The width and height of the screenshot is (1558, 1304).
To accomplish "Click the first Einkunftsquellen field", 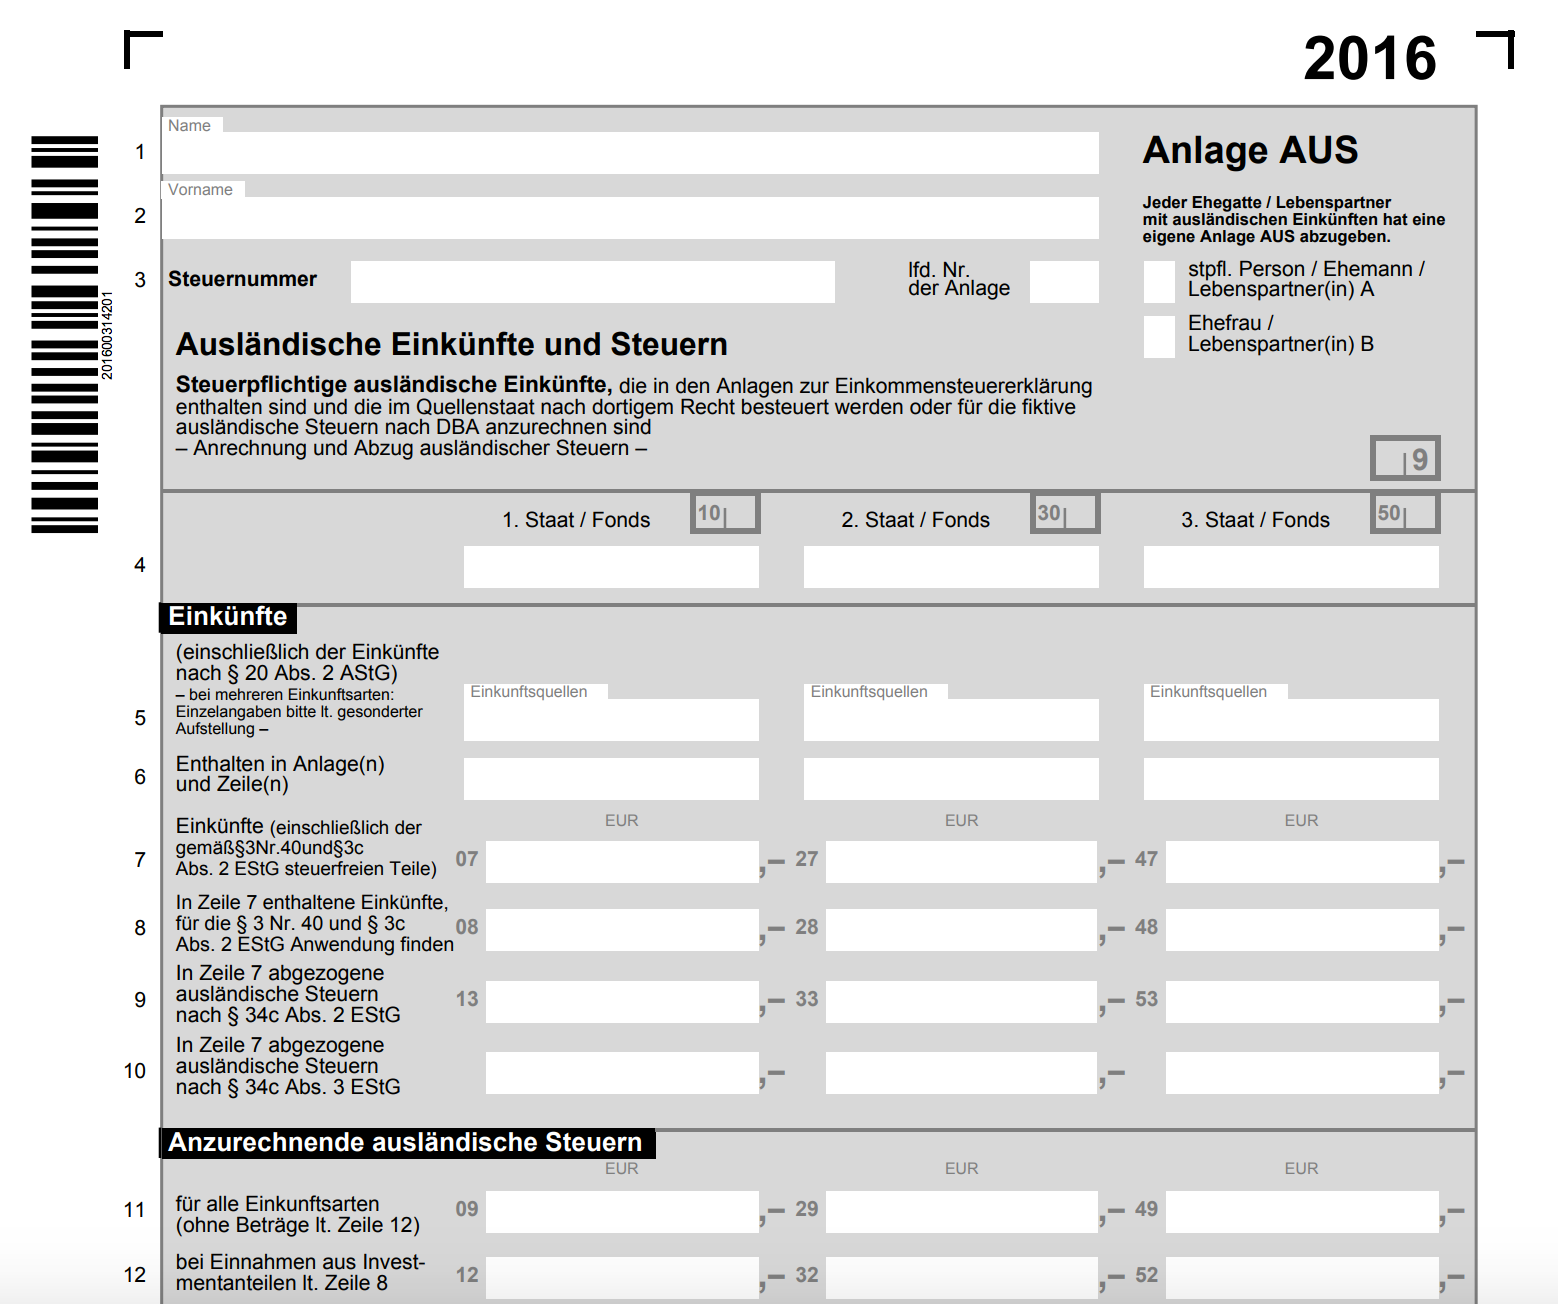I will tap(611, 720).
